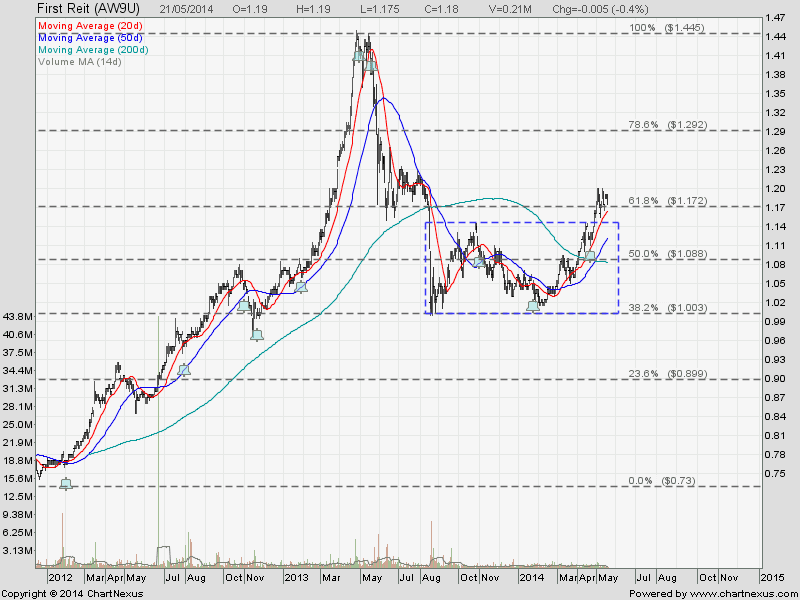800x600 pixels.
Task: Click the bell marker at the start of 2013
Action: [302, 287]
